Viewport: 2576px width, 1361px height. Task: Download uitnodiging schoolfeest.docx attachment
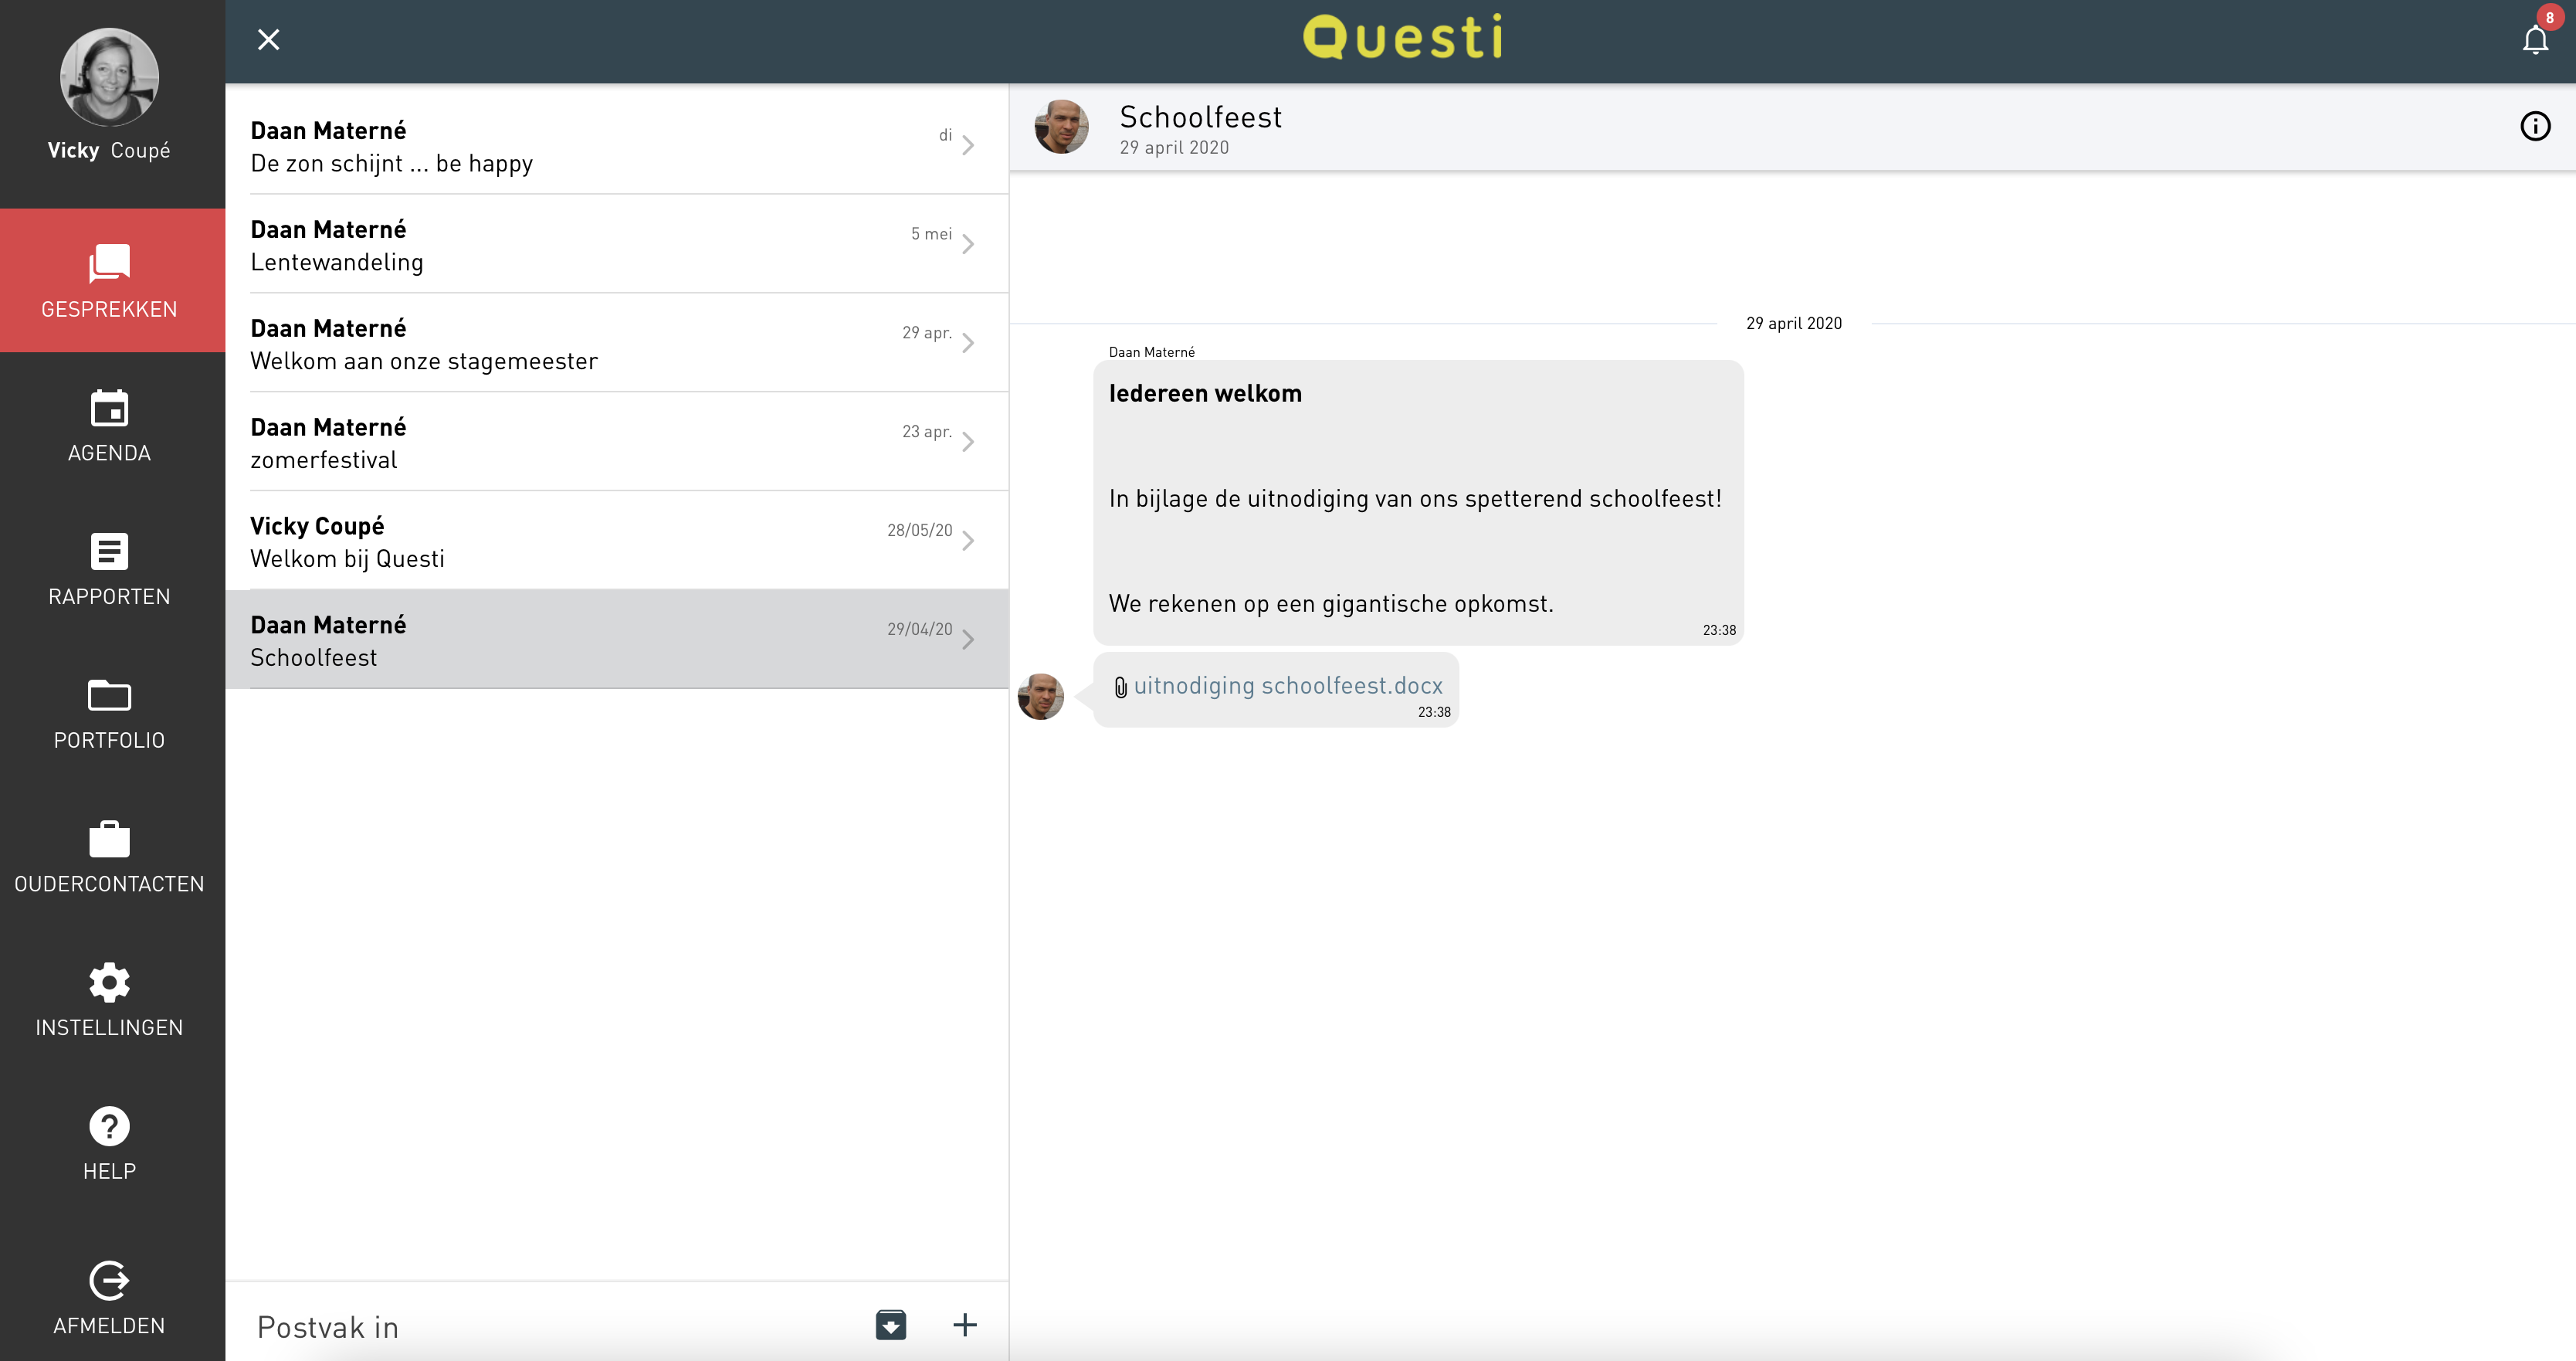(x=1288, y=686)
